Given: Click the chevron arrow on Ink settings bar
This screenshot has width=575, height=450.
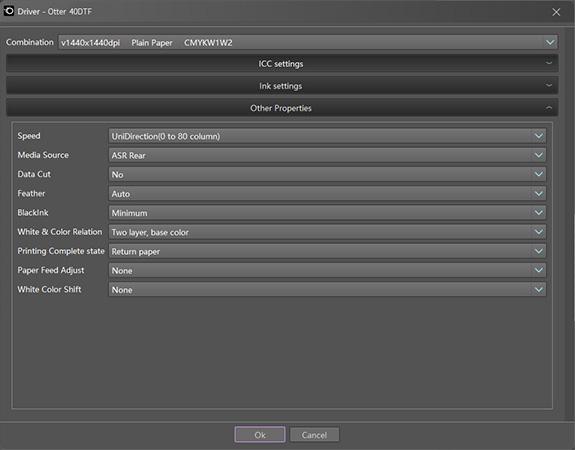Looking at the screenshot, I should (x=549, y=85).
